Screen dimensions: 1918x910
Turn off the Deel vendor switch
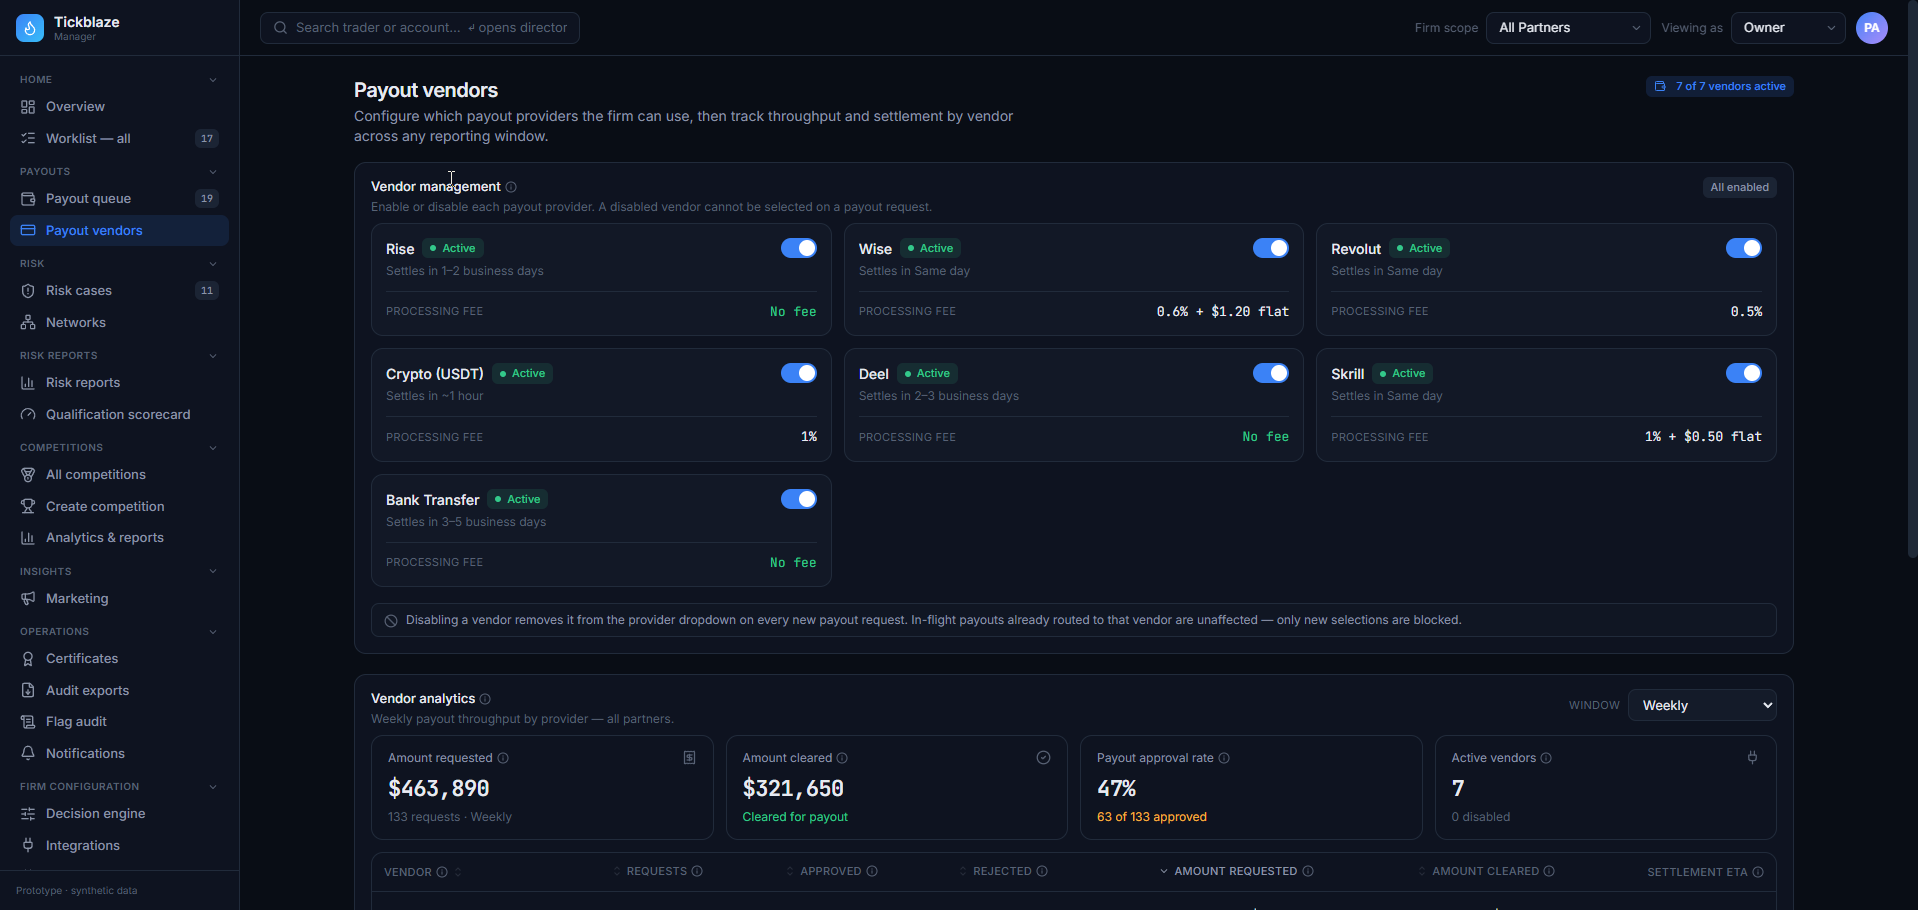(1271, 373)
